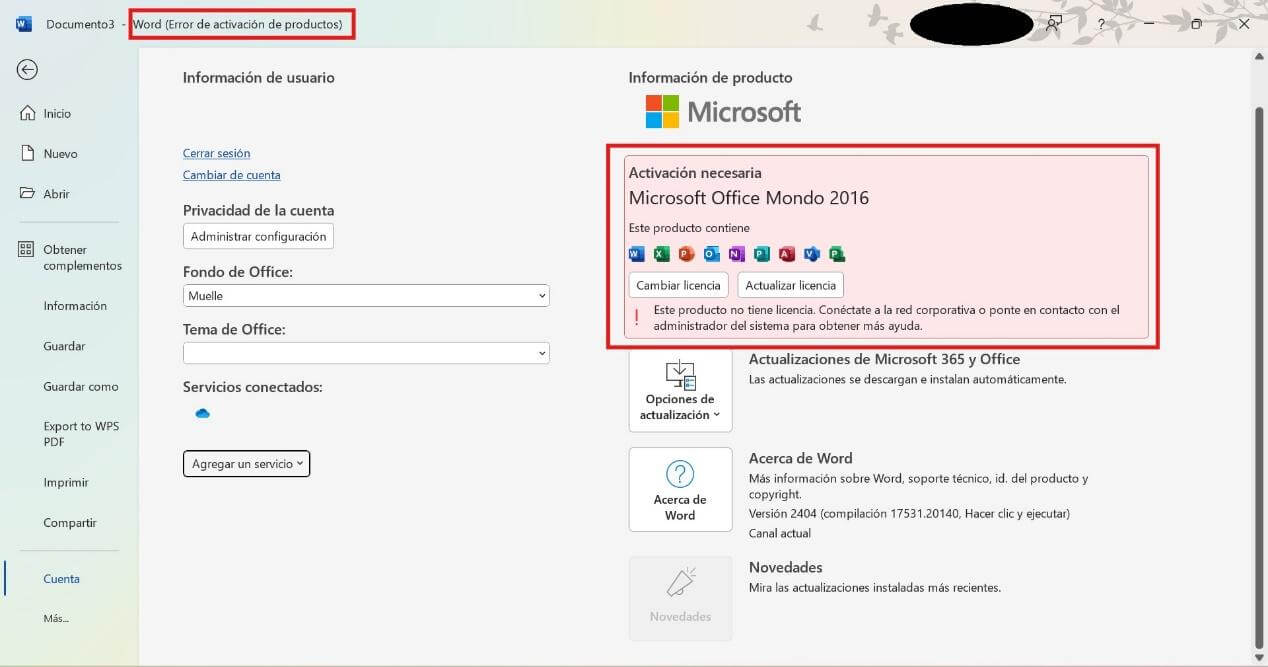Click the Cambiar licencia button
Image resolution: width=1268 pixels, height=667 pixels.
(x=677, y=285)
